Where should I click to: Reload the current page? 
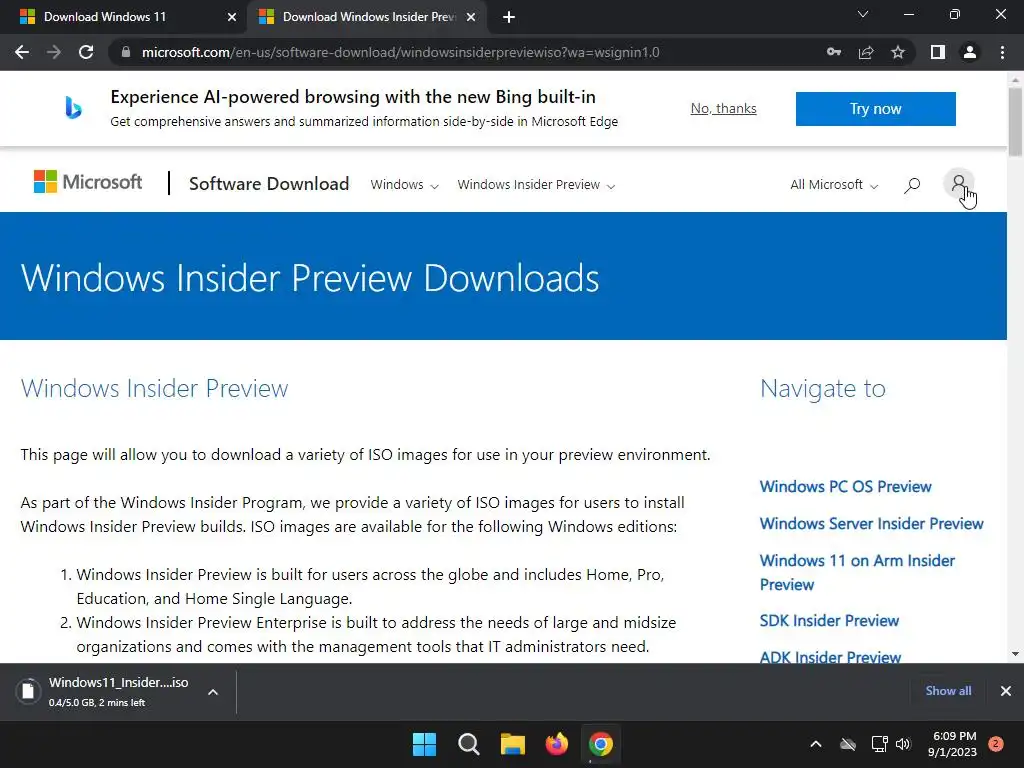[x=86, y=52]
